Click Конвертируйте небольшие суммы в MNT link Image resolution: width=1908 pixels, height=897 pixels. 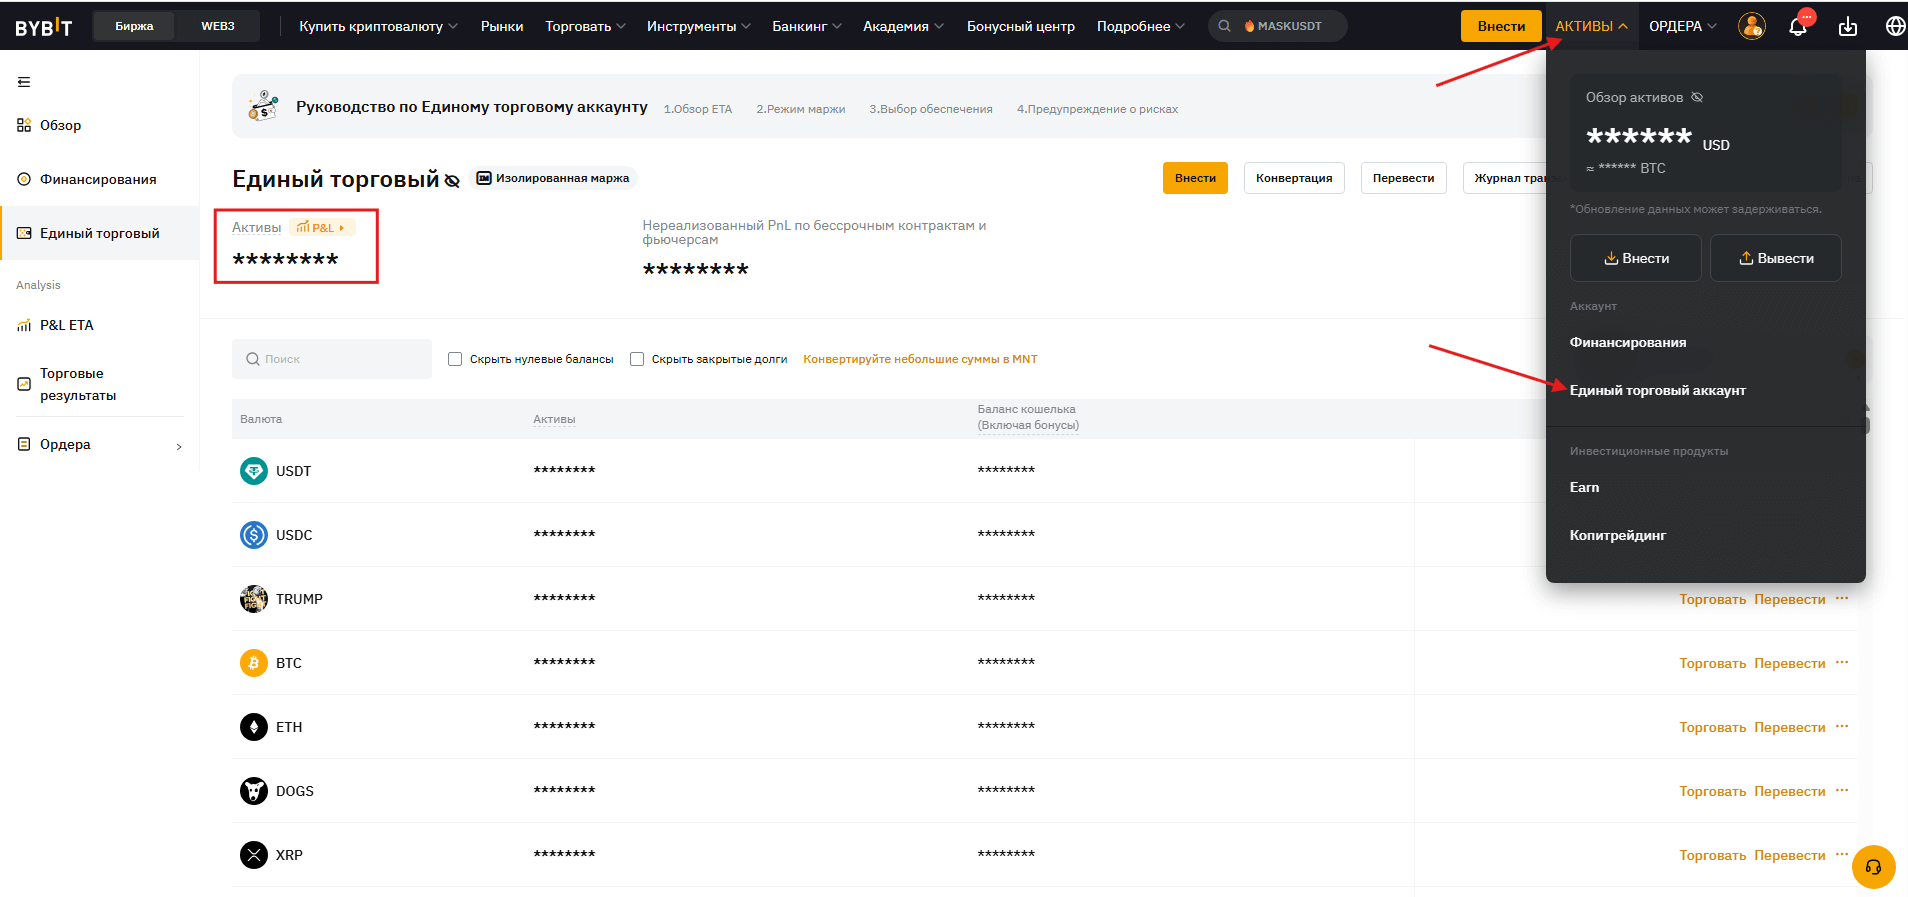coord(920,359)
